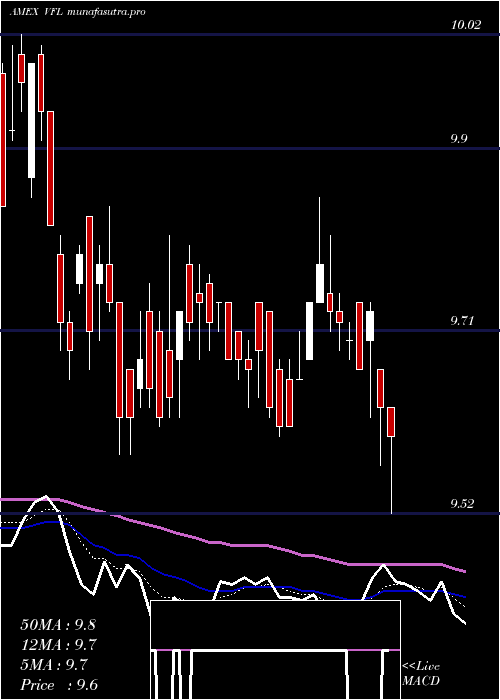Image resolution: width=500 pixels, height=700 pixels.
Task: Click inside the MACD inset chart box
Action: [x=275, y=650]
